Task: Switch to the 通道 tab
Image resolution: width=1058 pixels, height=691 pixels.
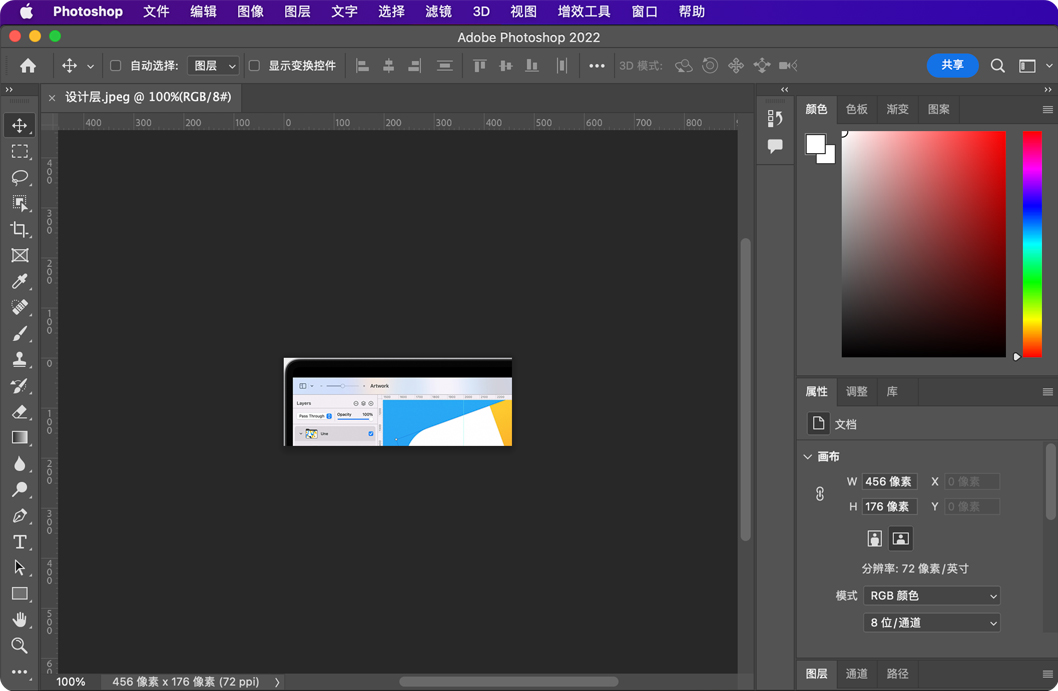Action: [856, 674]
